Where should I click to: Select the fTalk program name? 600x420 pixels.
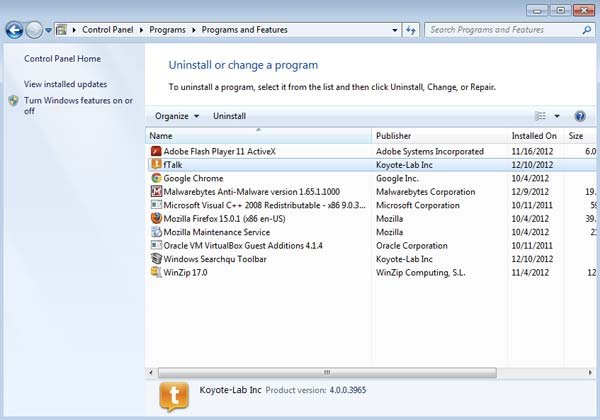[x=173, y=165]
